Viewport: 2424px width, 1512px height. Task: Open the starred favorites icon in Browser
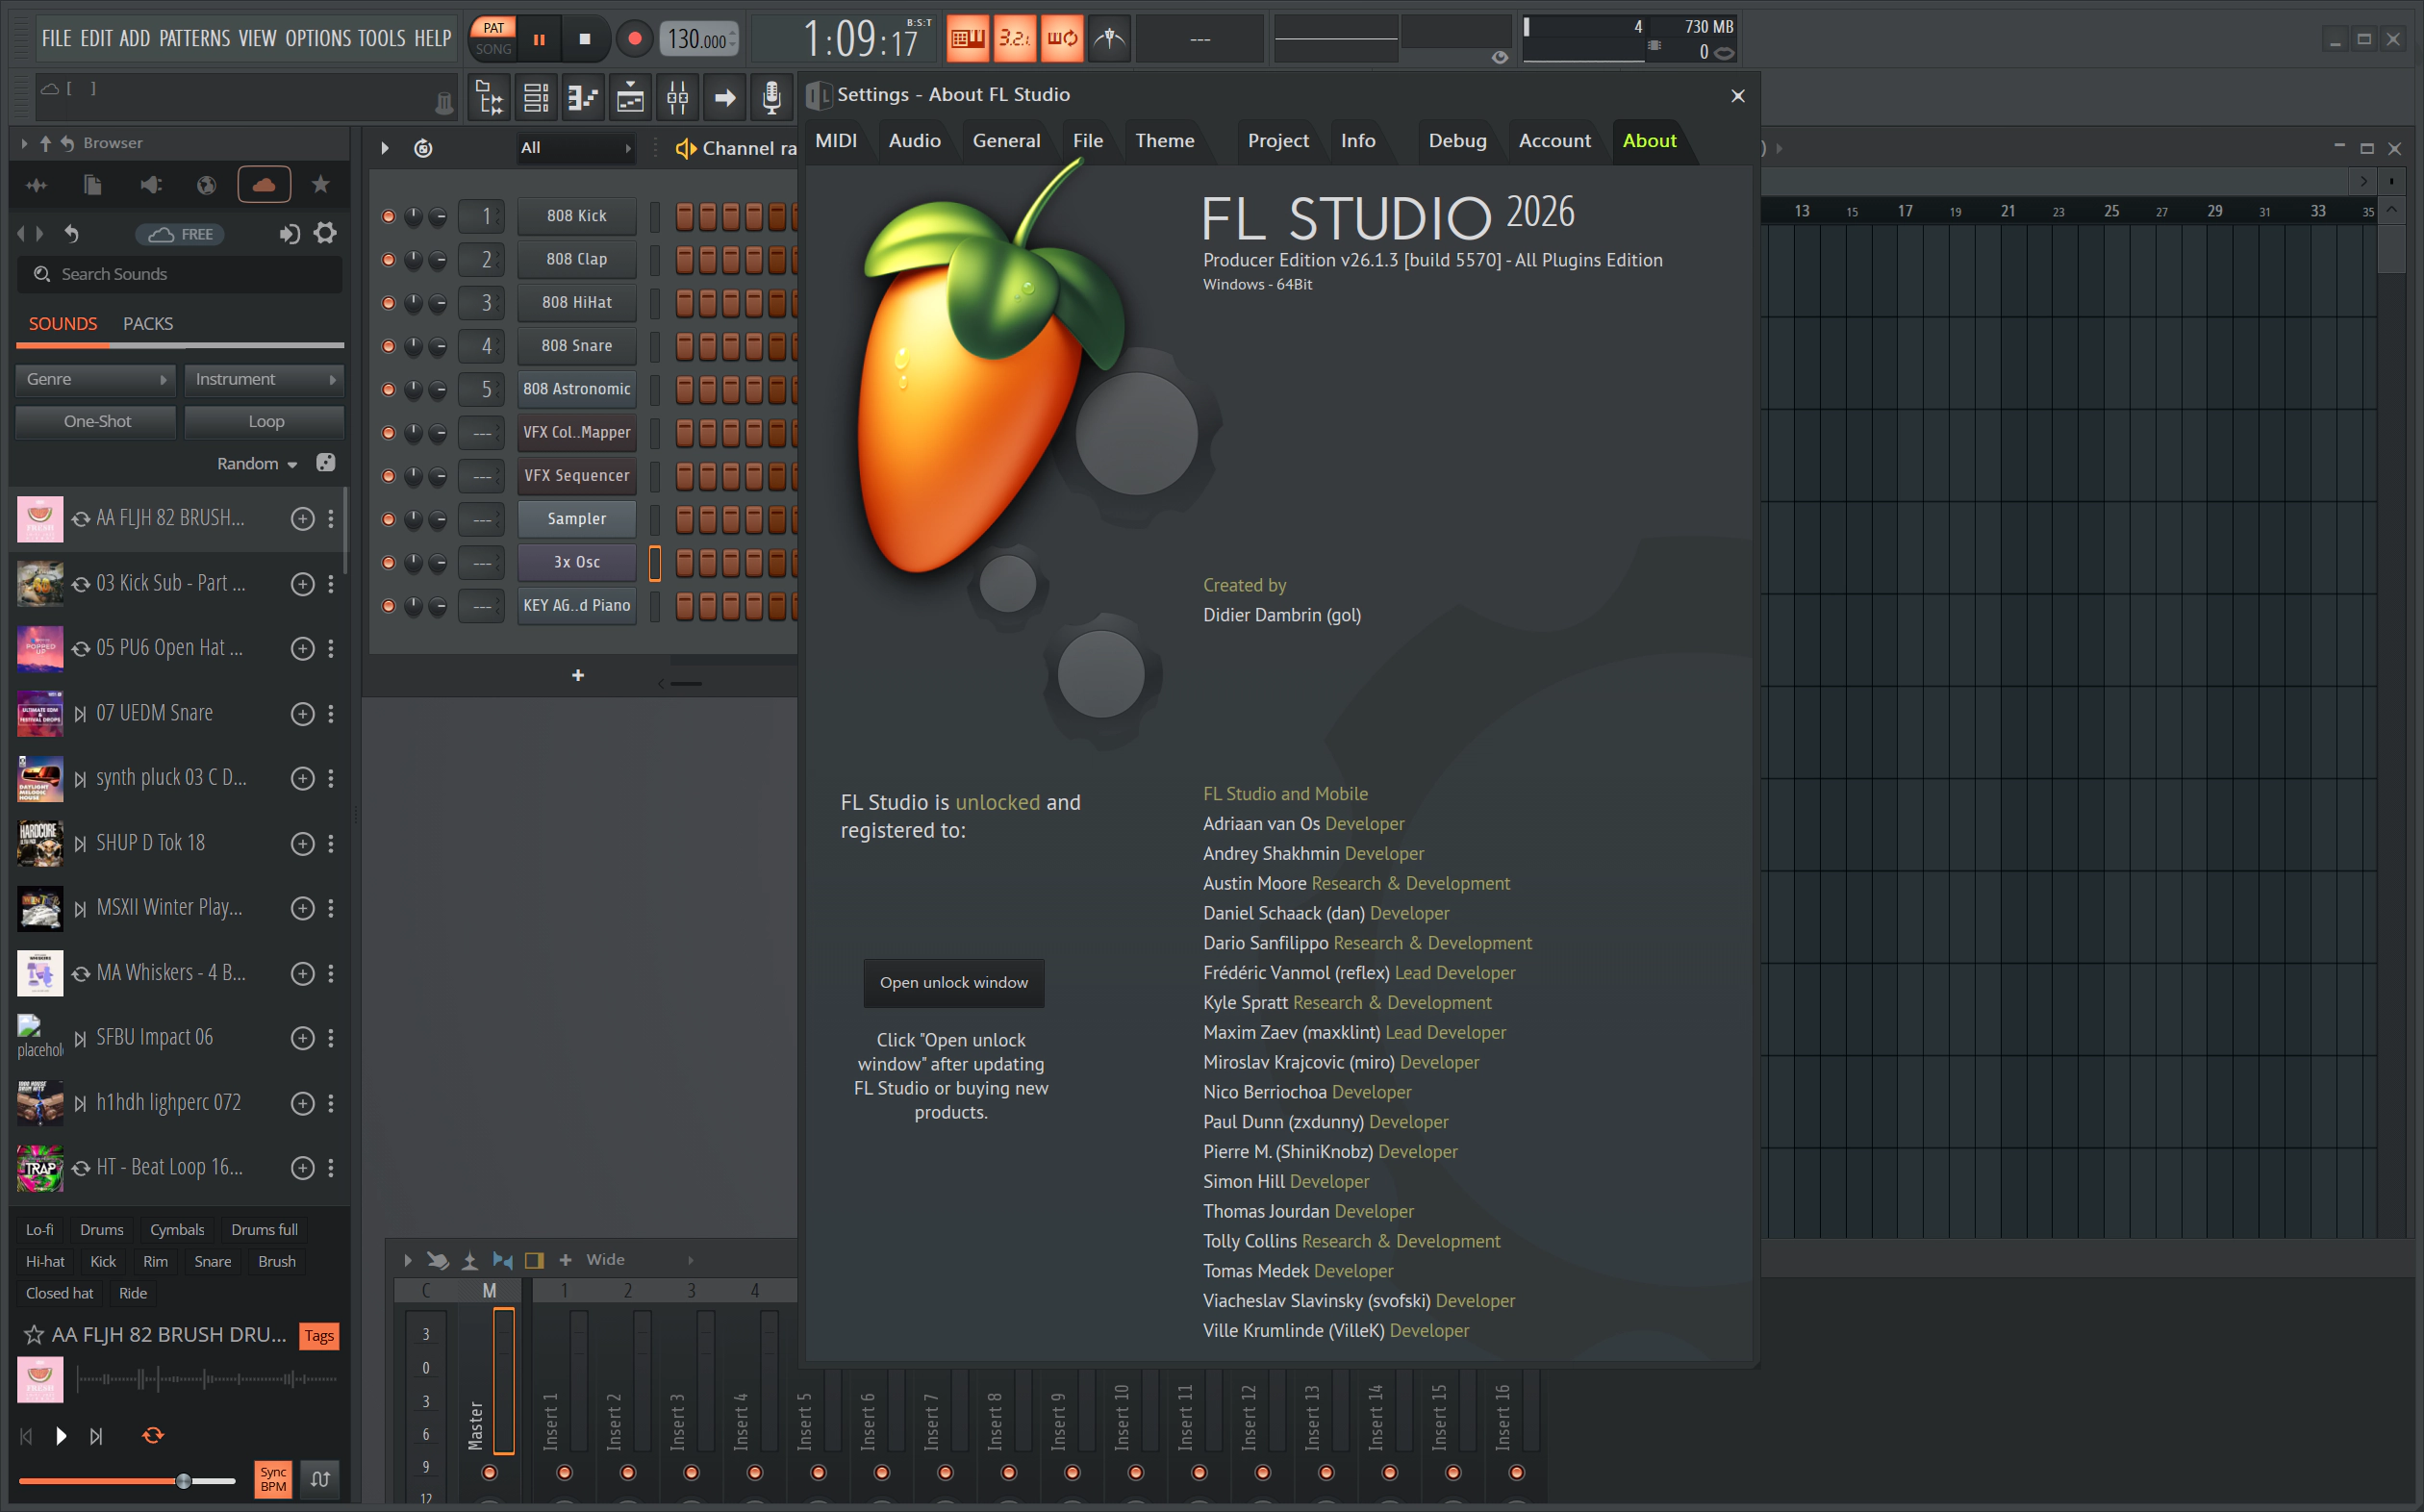321,185
